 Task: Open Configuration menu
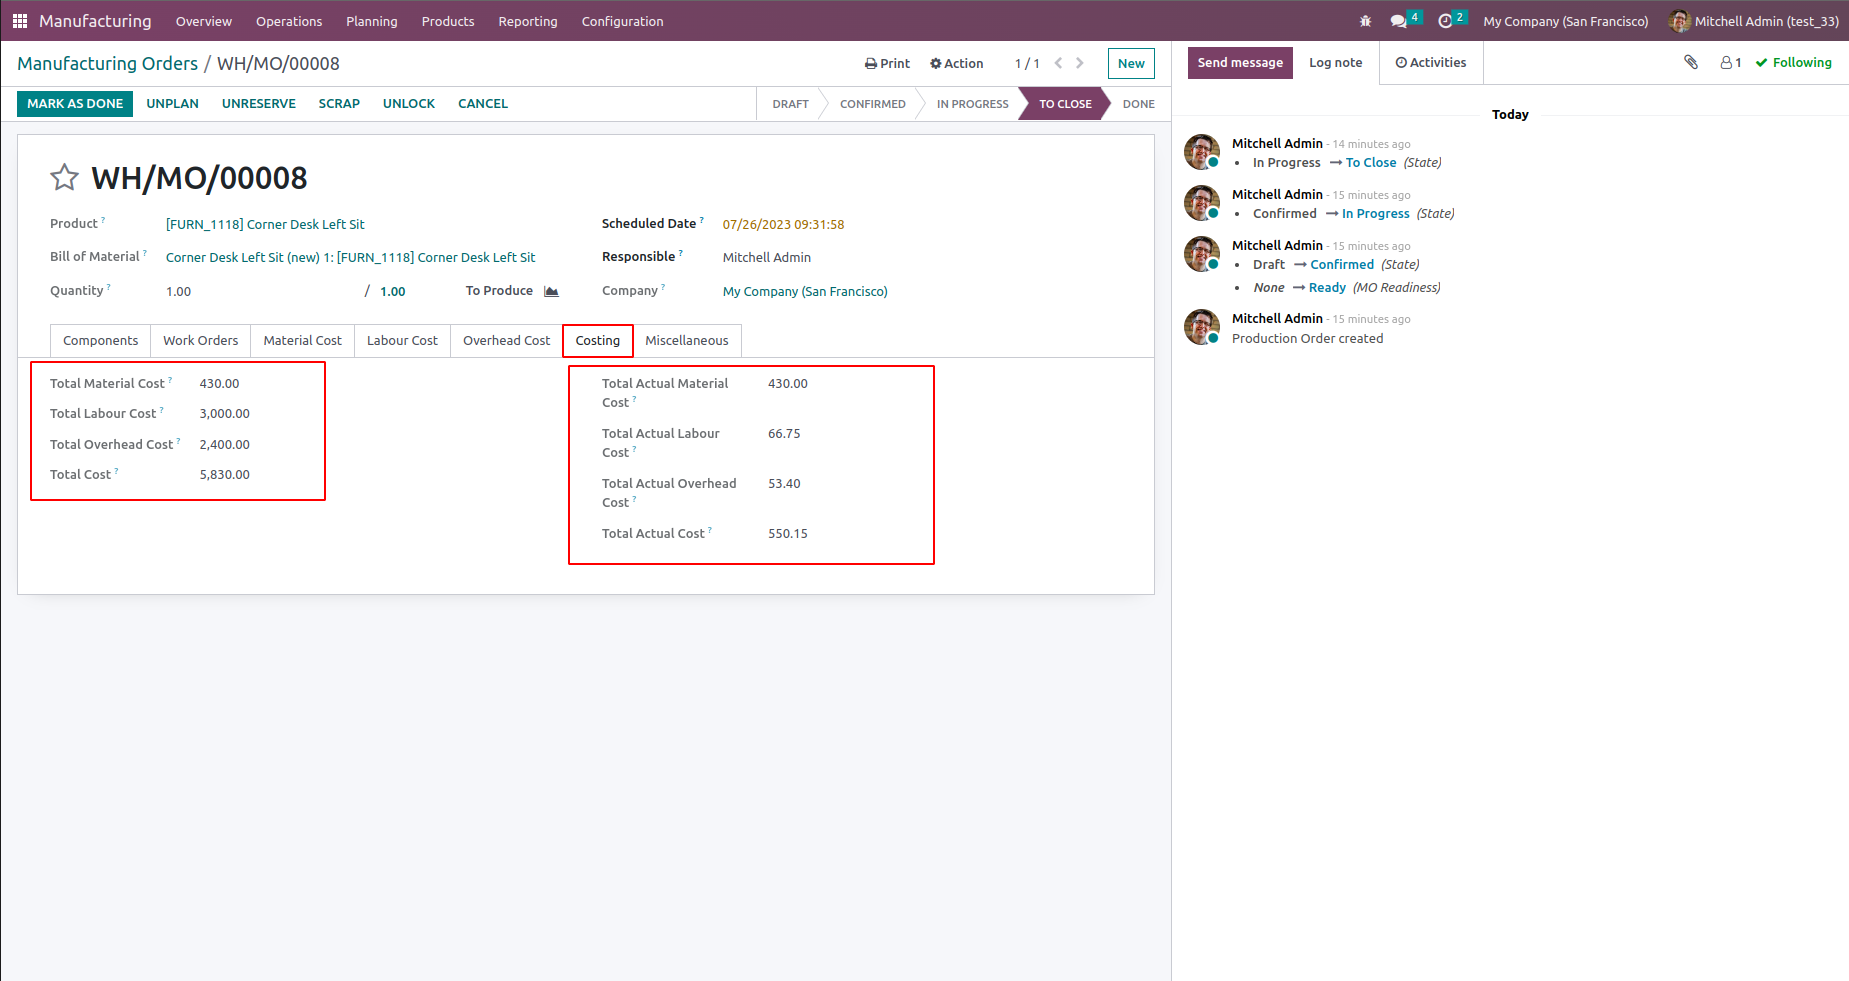622,21
